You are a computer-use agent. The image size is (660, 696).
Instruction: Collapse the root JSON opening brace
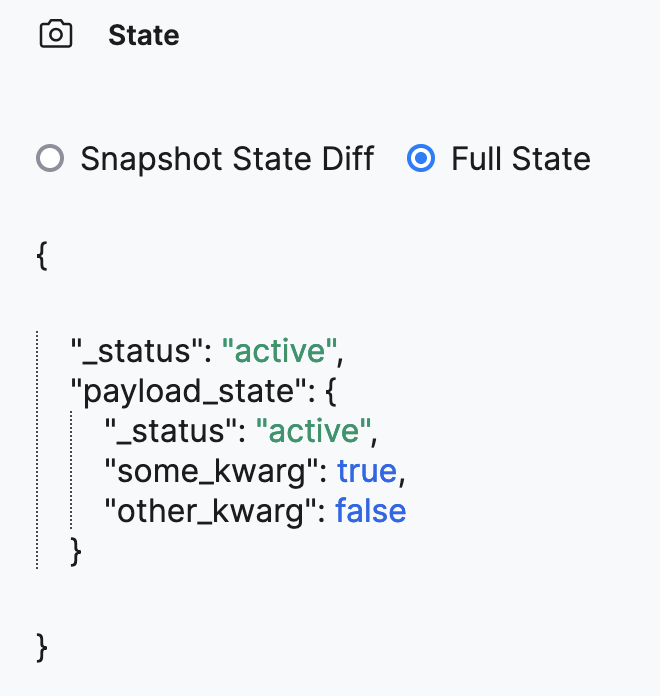pos(42,256)
